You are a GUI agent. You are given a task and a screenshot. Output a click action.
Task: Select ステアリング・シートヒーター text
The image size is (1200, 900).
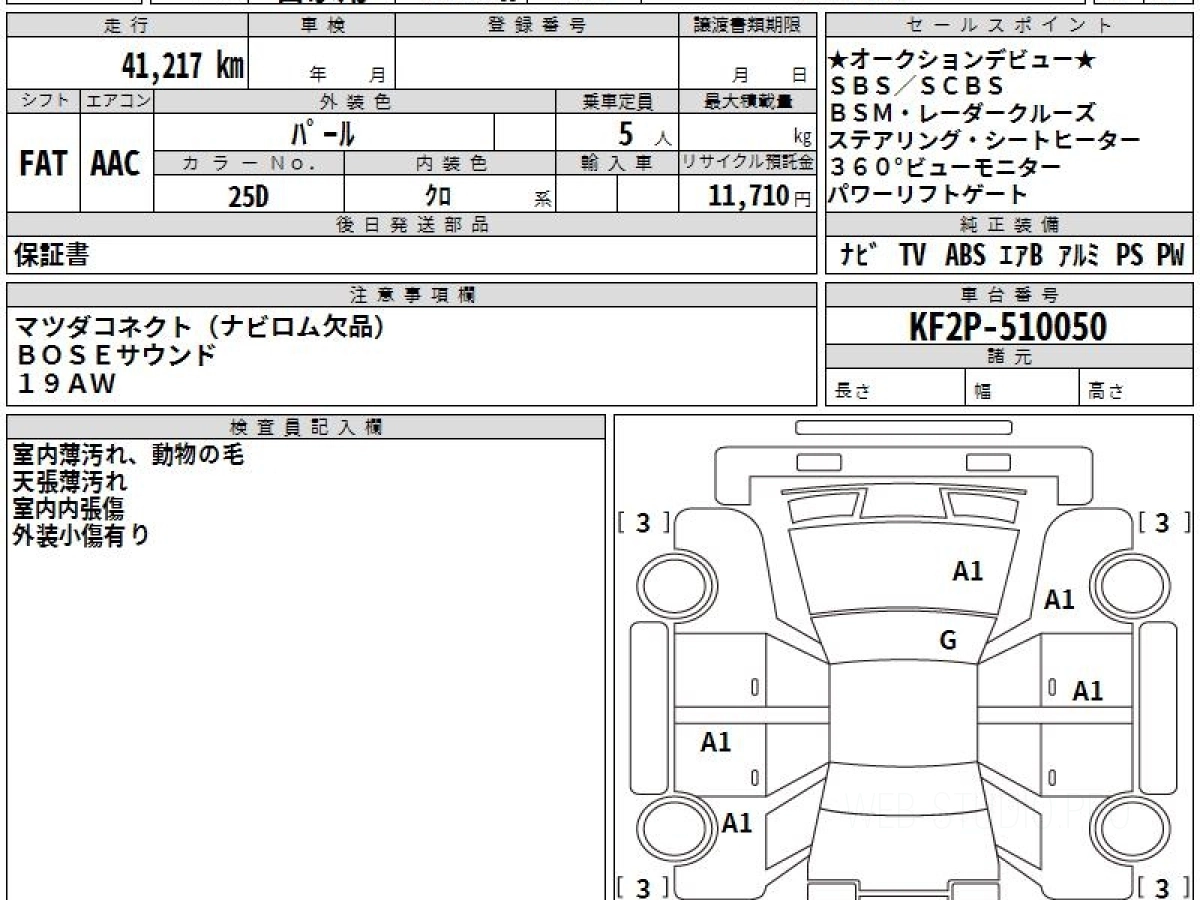[x=984, y=140]
